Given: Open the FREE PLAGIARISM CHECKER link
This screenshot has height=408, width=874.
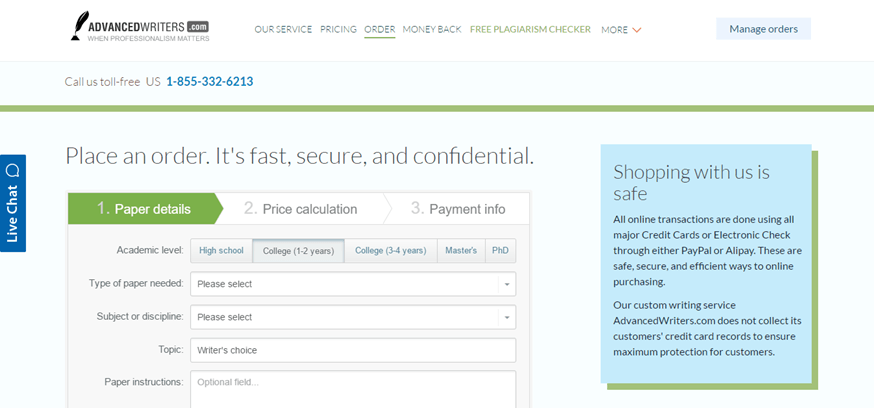Looking at the screenshot, I should pyautogui.click(x=530, y=30).
